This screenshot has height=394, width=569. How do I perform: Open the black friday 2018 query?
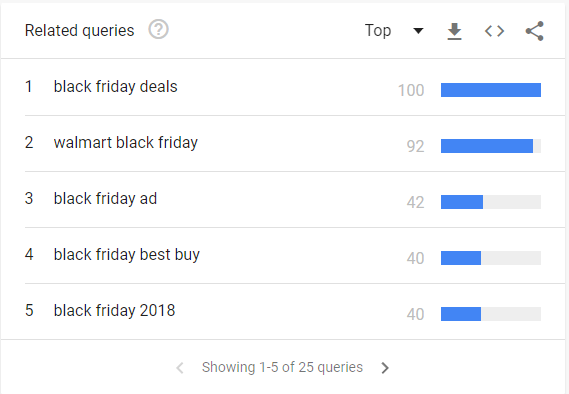[x=114, y=311]
